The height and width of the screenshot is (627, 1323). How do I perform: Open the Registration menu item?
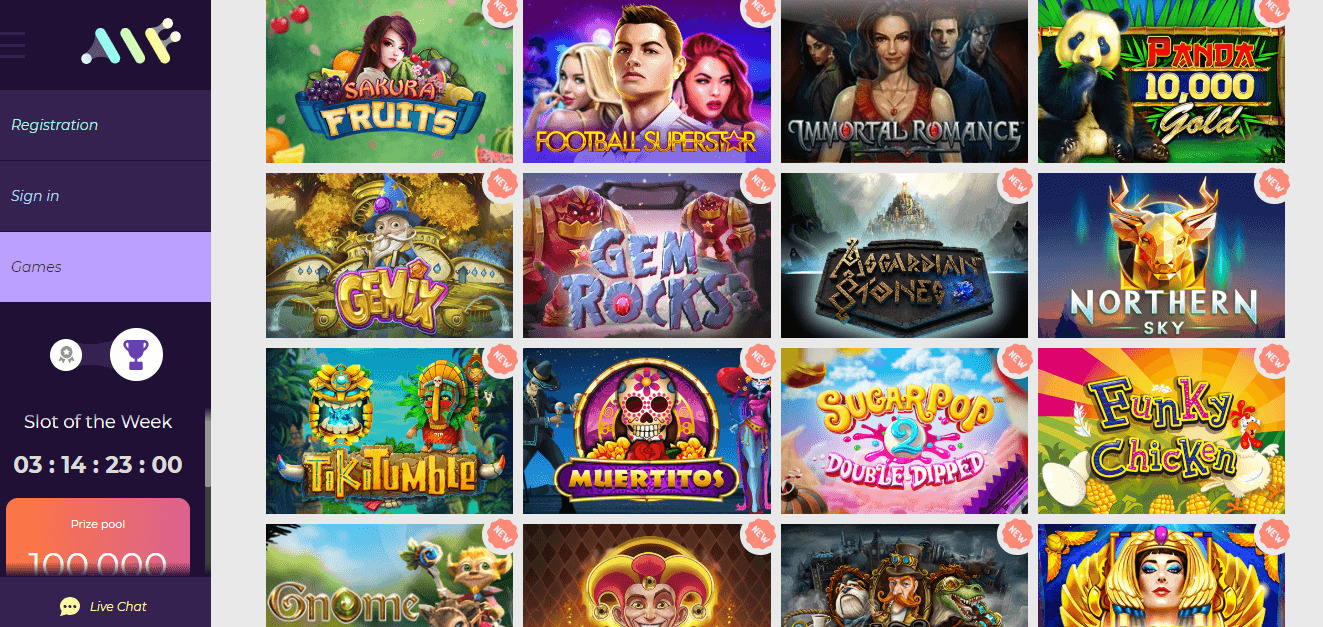105,125
